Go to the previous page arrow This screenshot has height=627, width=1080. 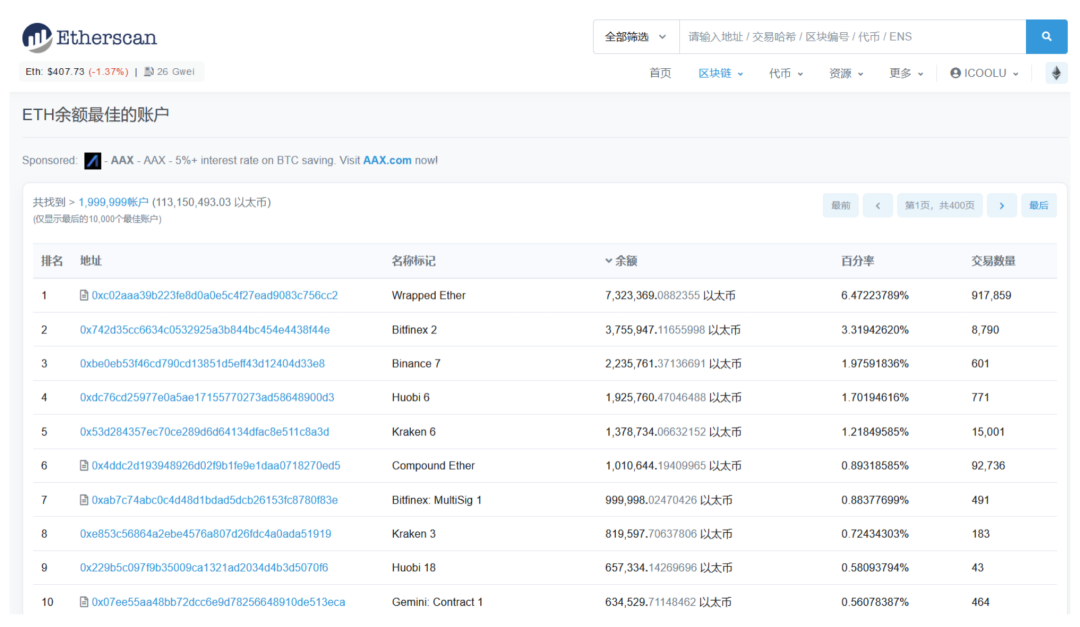point(878,205)
